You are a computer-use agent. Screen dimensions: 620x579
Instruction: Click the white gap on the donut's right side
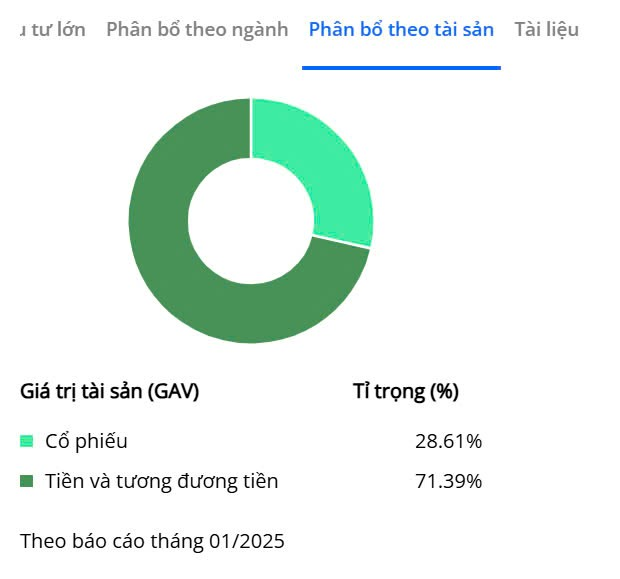pos(342,242)
